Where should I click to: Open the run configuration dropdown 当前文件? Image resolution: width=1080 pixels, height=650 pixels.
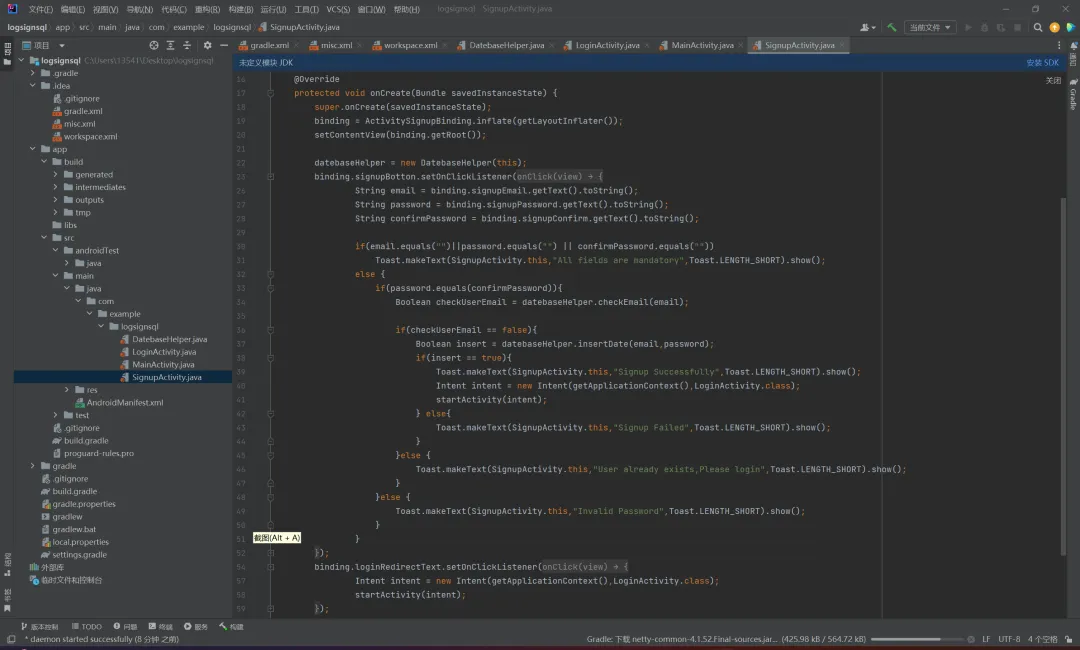click(x=929, y=28)
